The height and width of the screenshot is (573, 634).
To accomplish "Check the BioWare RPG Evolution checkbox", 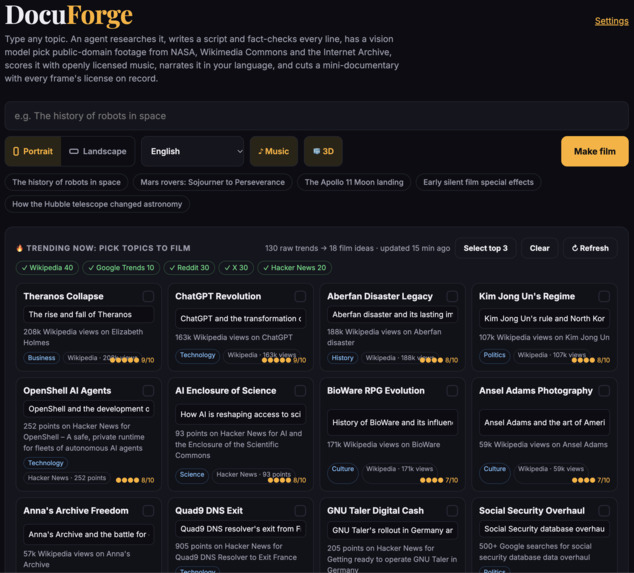I will 452,391.
